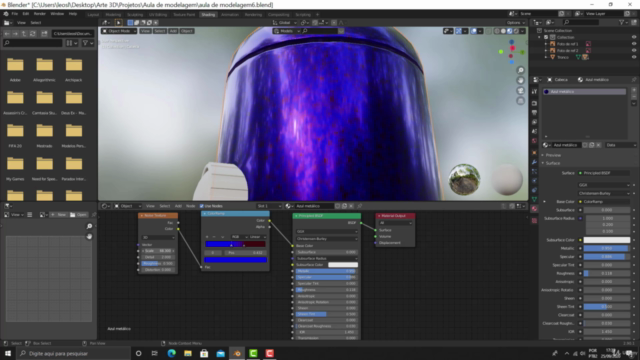Viewport: 640px width, 360px height.
Task: Toggle viewport gizmos display
Action: point(459,31)
